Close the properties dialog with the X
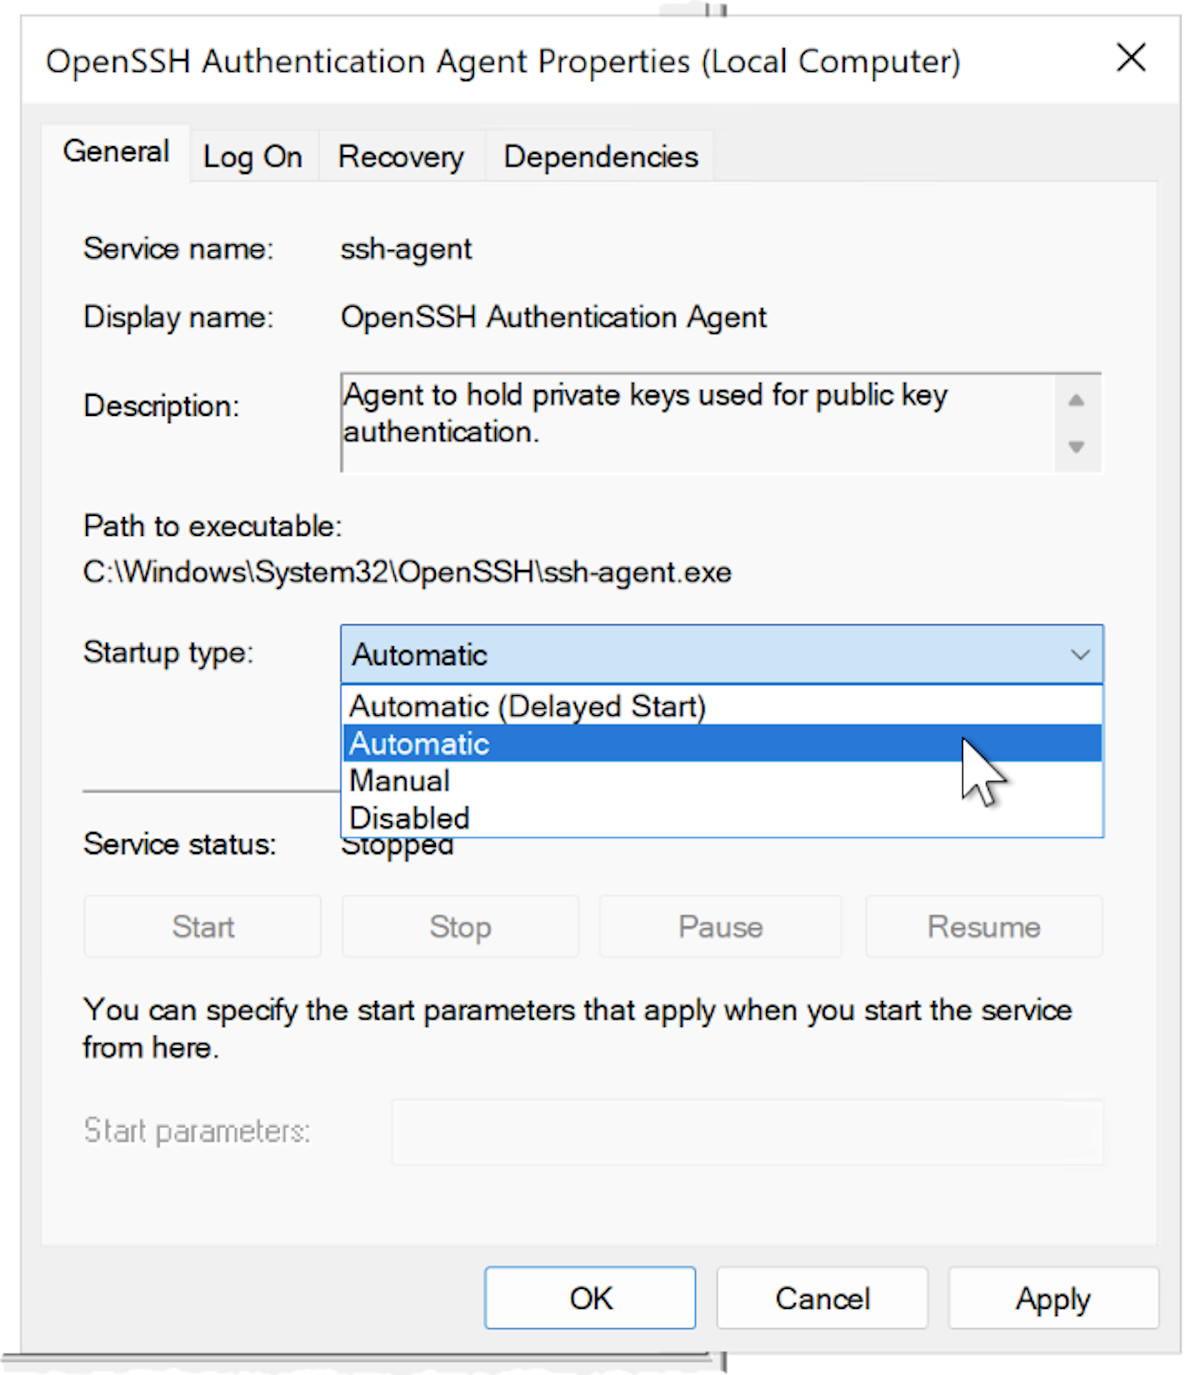The image size is (1200, 1375). click(x=1131, y=58)
